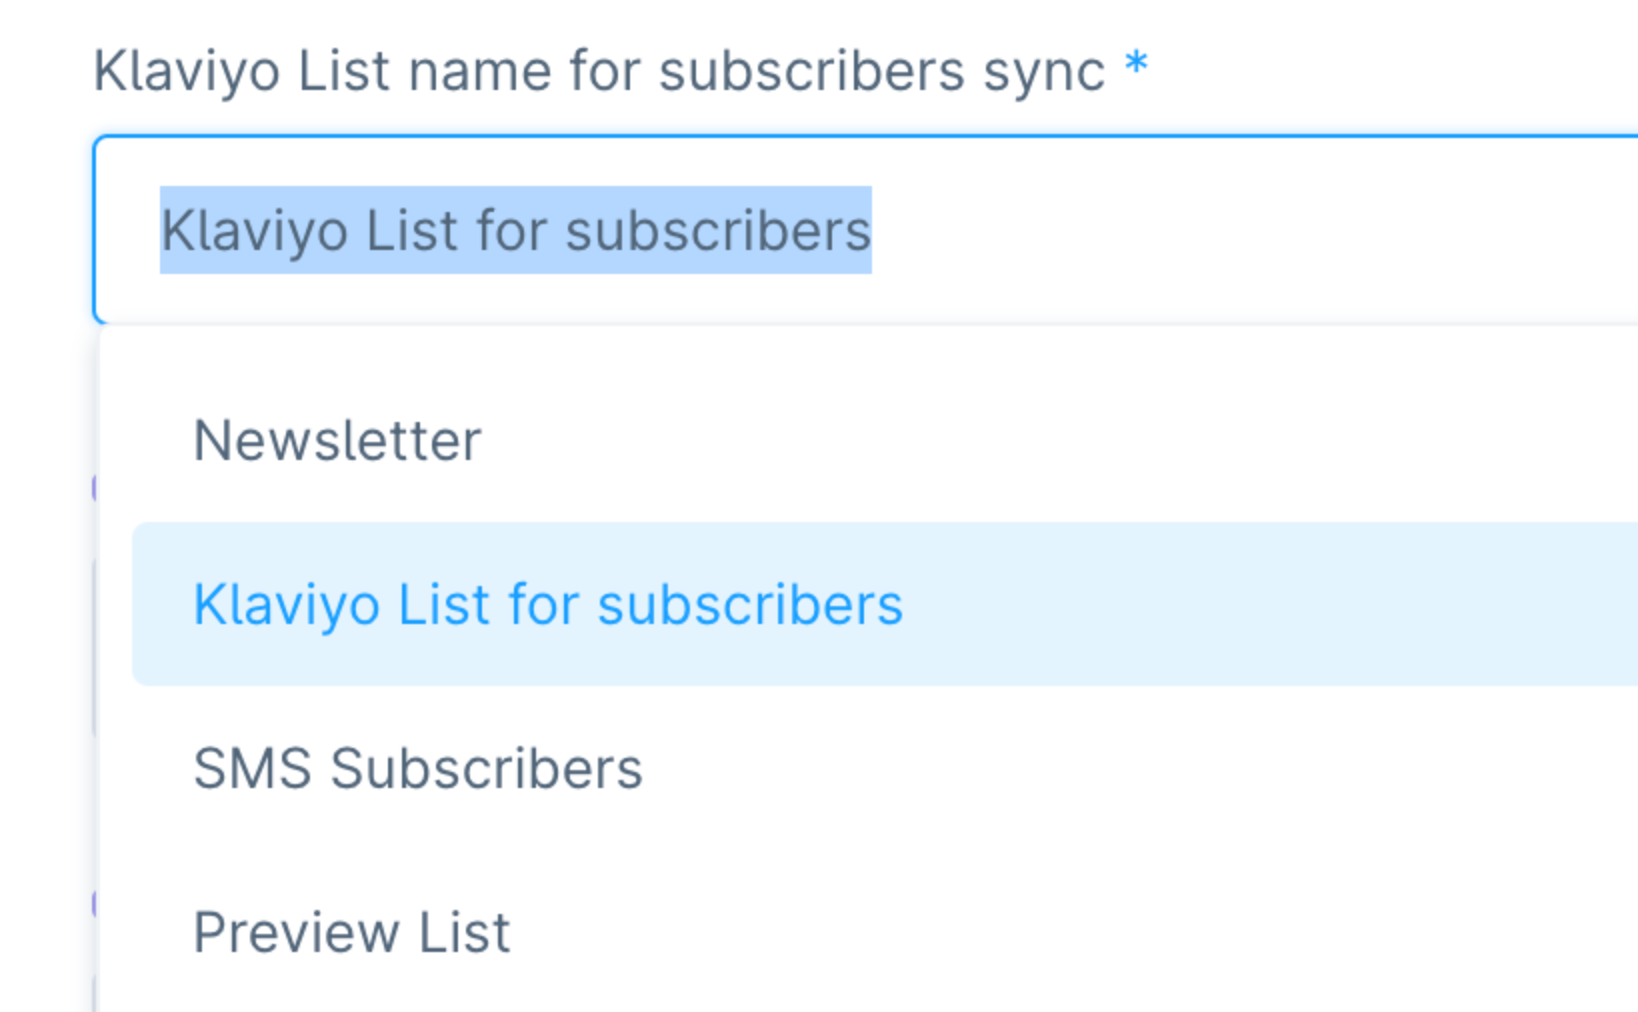
Task: Click empty space right of the selected input text
Action: coord(1250,231)
